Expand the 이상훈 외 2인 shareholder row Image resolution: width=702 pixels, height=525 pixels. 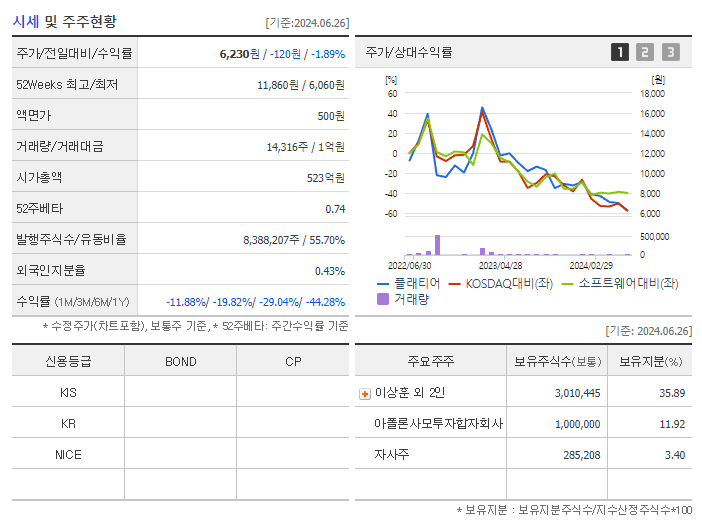coord(365,394)
